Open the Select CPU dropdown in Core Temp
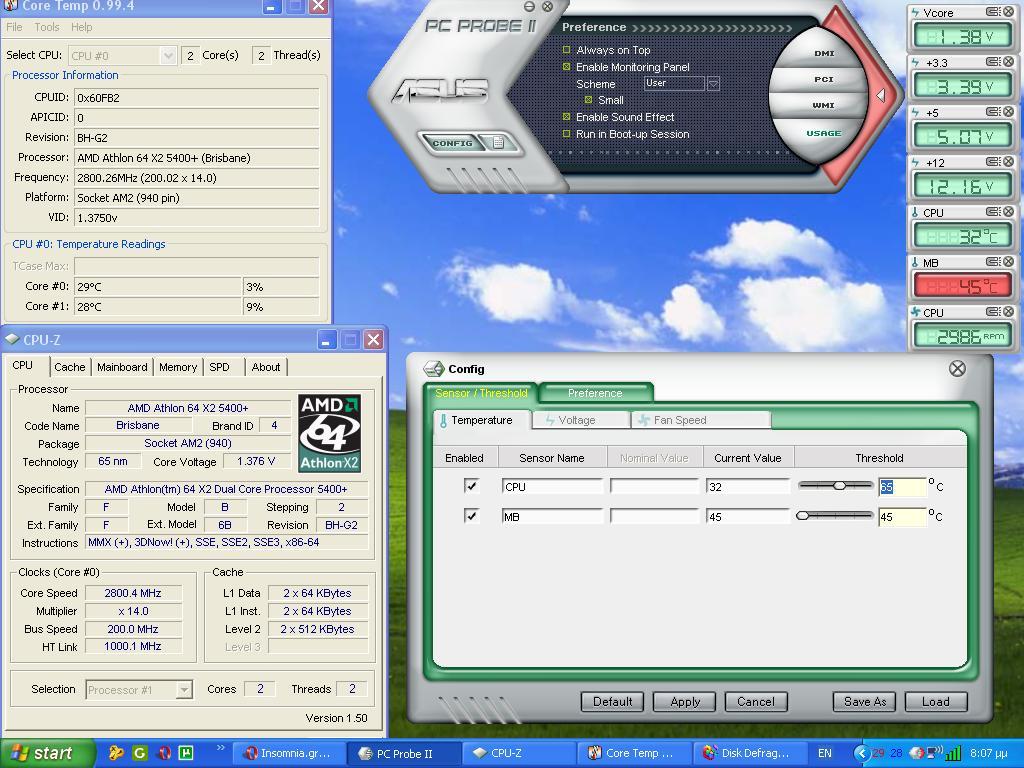The height and width of the screenshot is (768, 1024). [x=168, y=56]
